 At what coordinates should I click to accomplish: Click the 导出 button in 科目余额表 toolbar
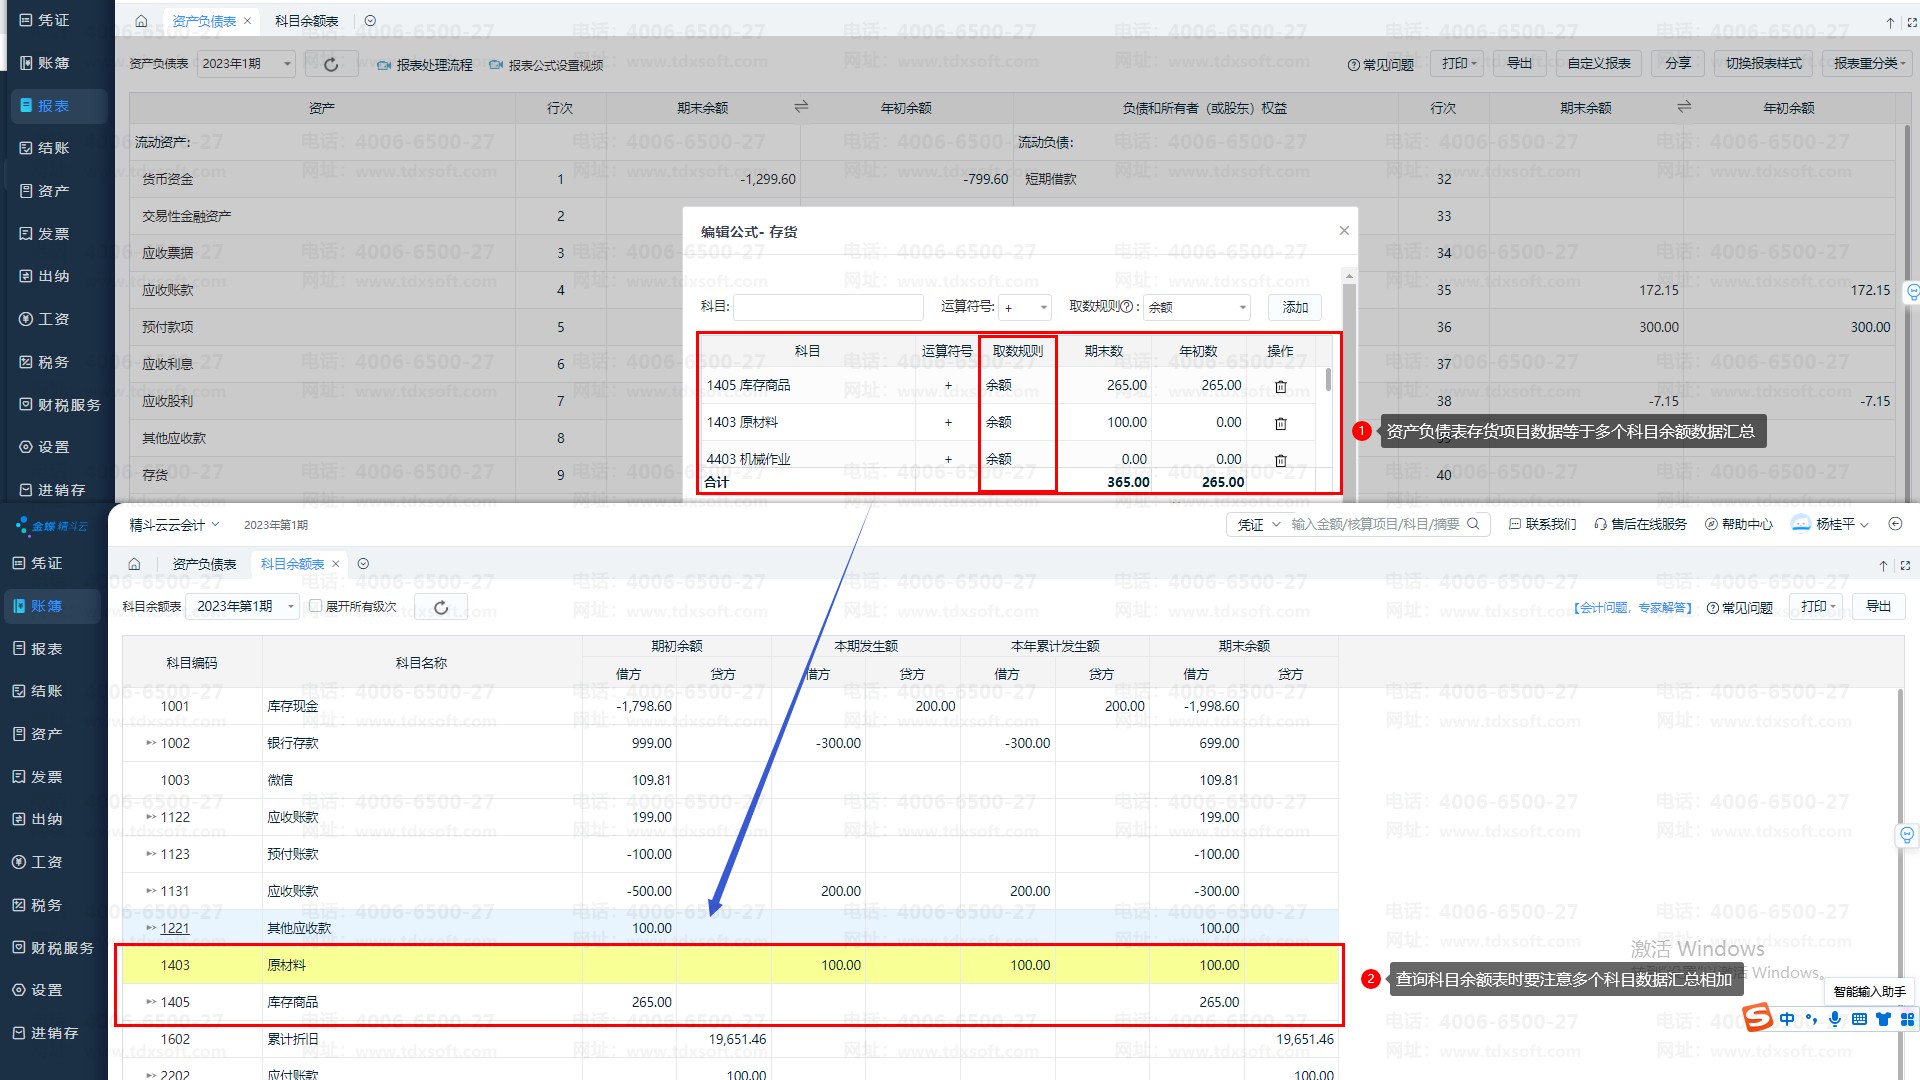[x=1878, y=606]
